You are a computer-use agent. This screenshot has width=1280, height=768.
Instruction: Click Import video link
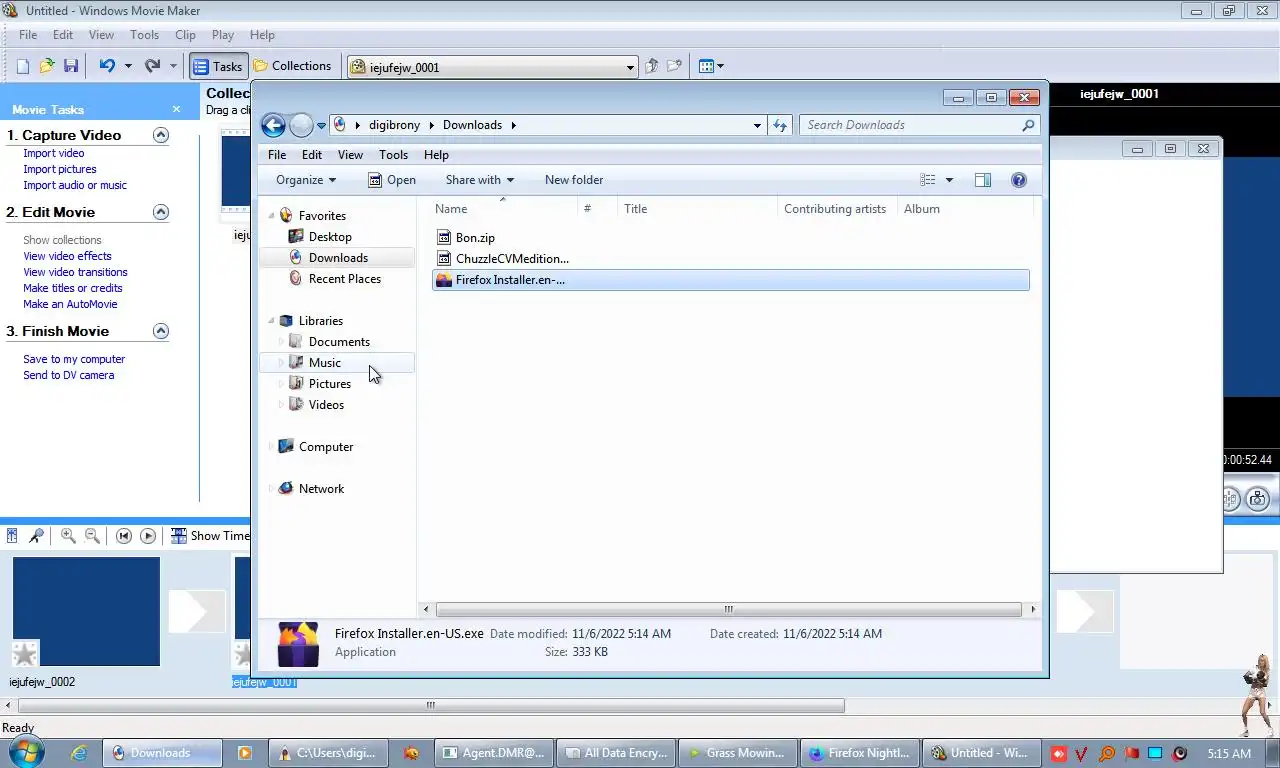coord(54,153)
